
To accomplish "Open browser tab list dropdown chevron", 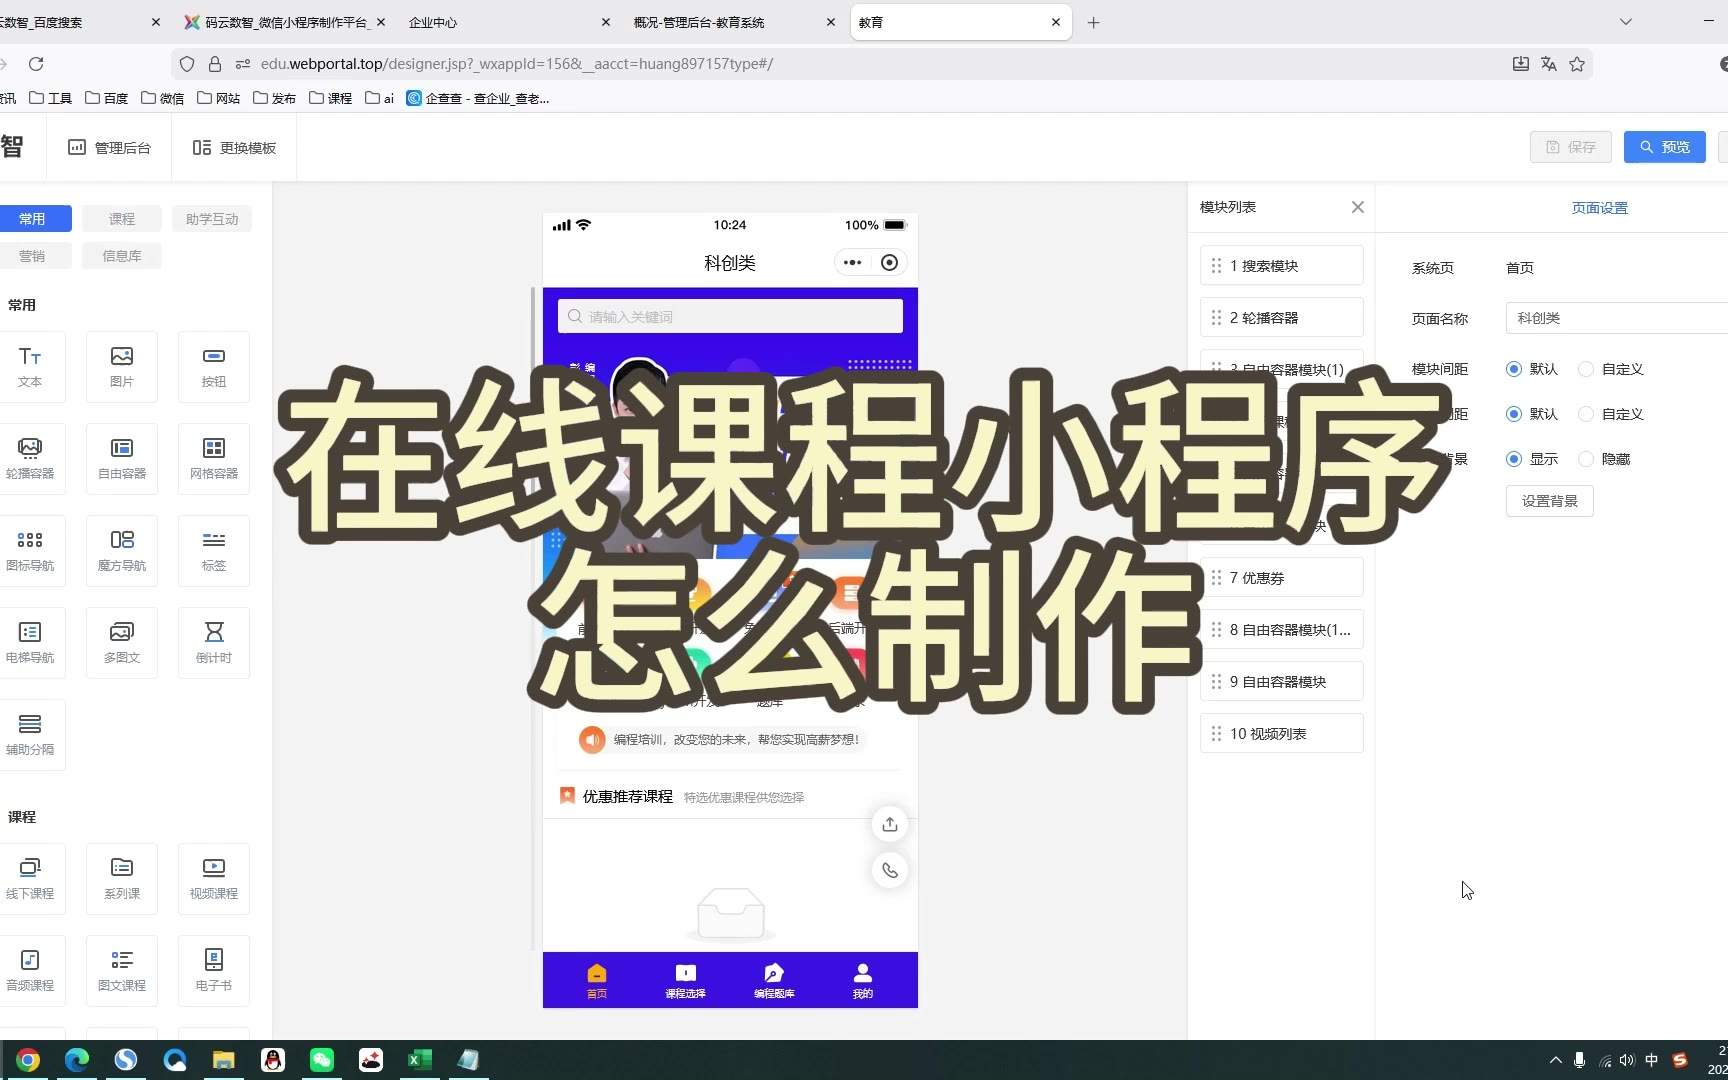I will [x=1625, y=22].
